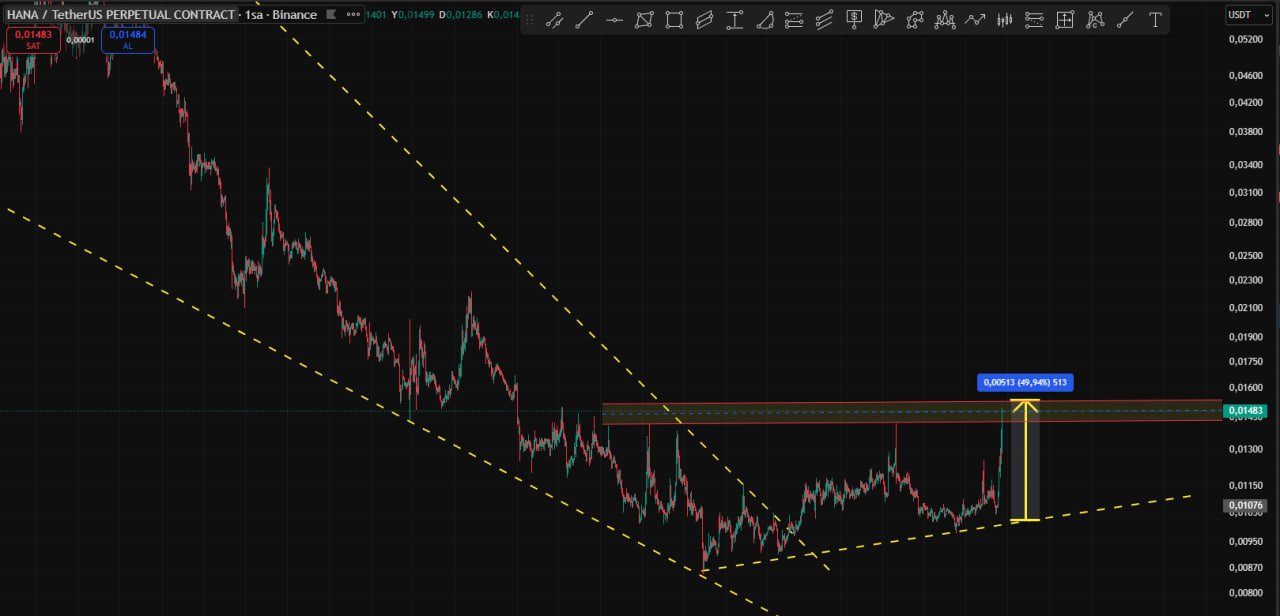Image resolution: width=1280 pixels, height=616 pixels.
Task: Click the Binance exchange label
Action: point(295,15)
